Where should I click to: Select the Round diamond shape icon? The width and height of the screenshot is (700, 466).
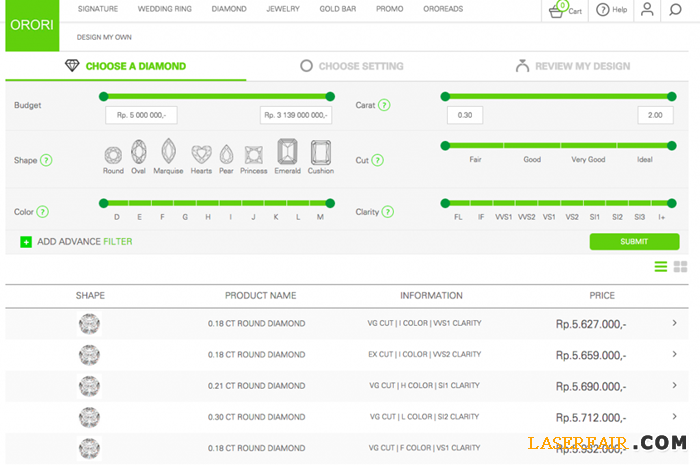(113, 154)
